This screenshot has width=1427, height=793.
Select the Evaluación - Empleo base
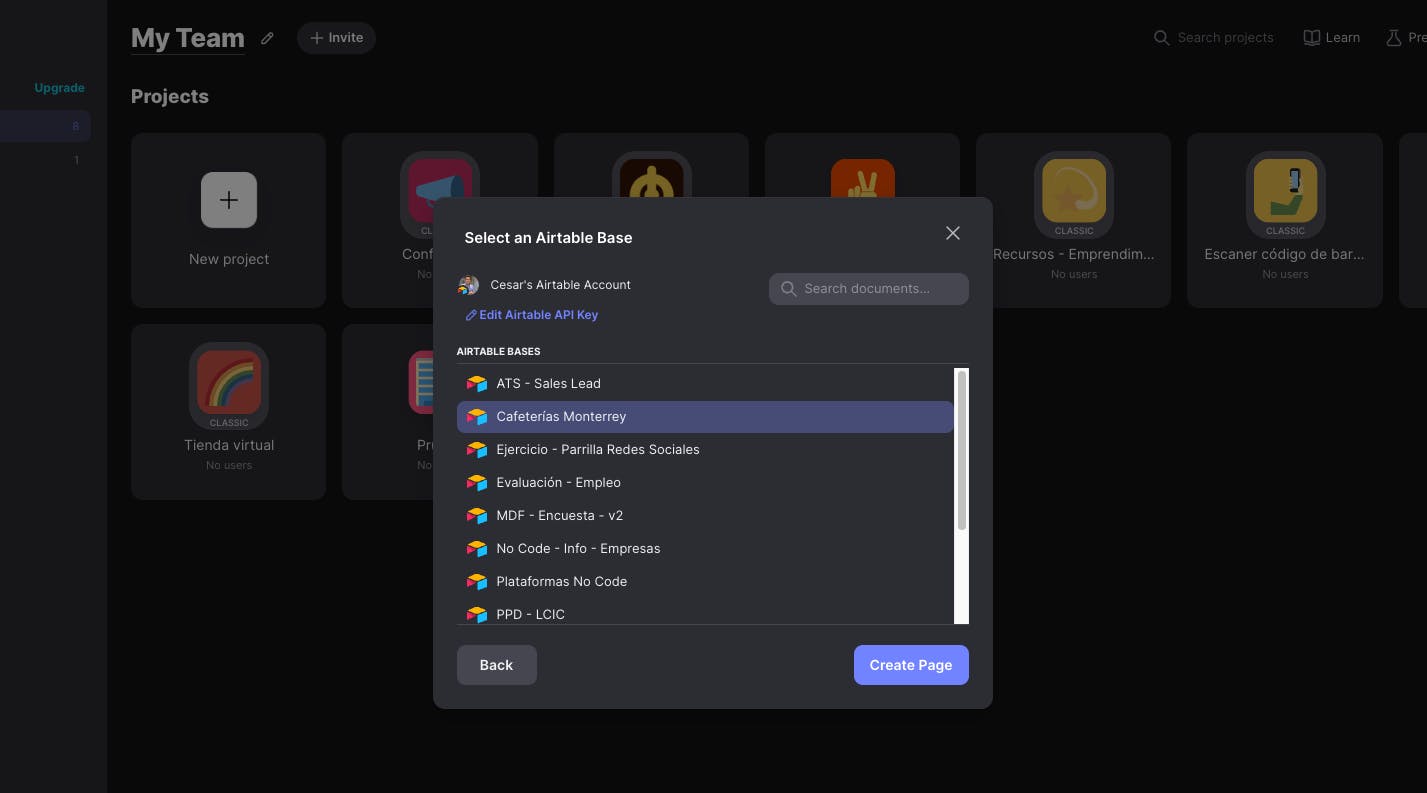click(x=705, y=483)
